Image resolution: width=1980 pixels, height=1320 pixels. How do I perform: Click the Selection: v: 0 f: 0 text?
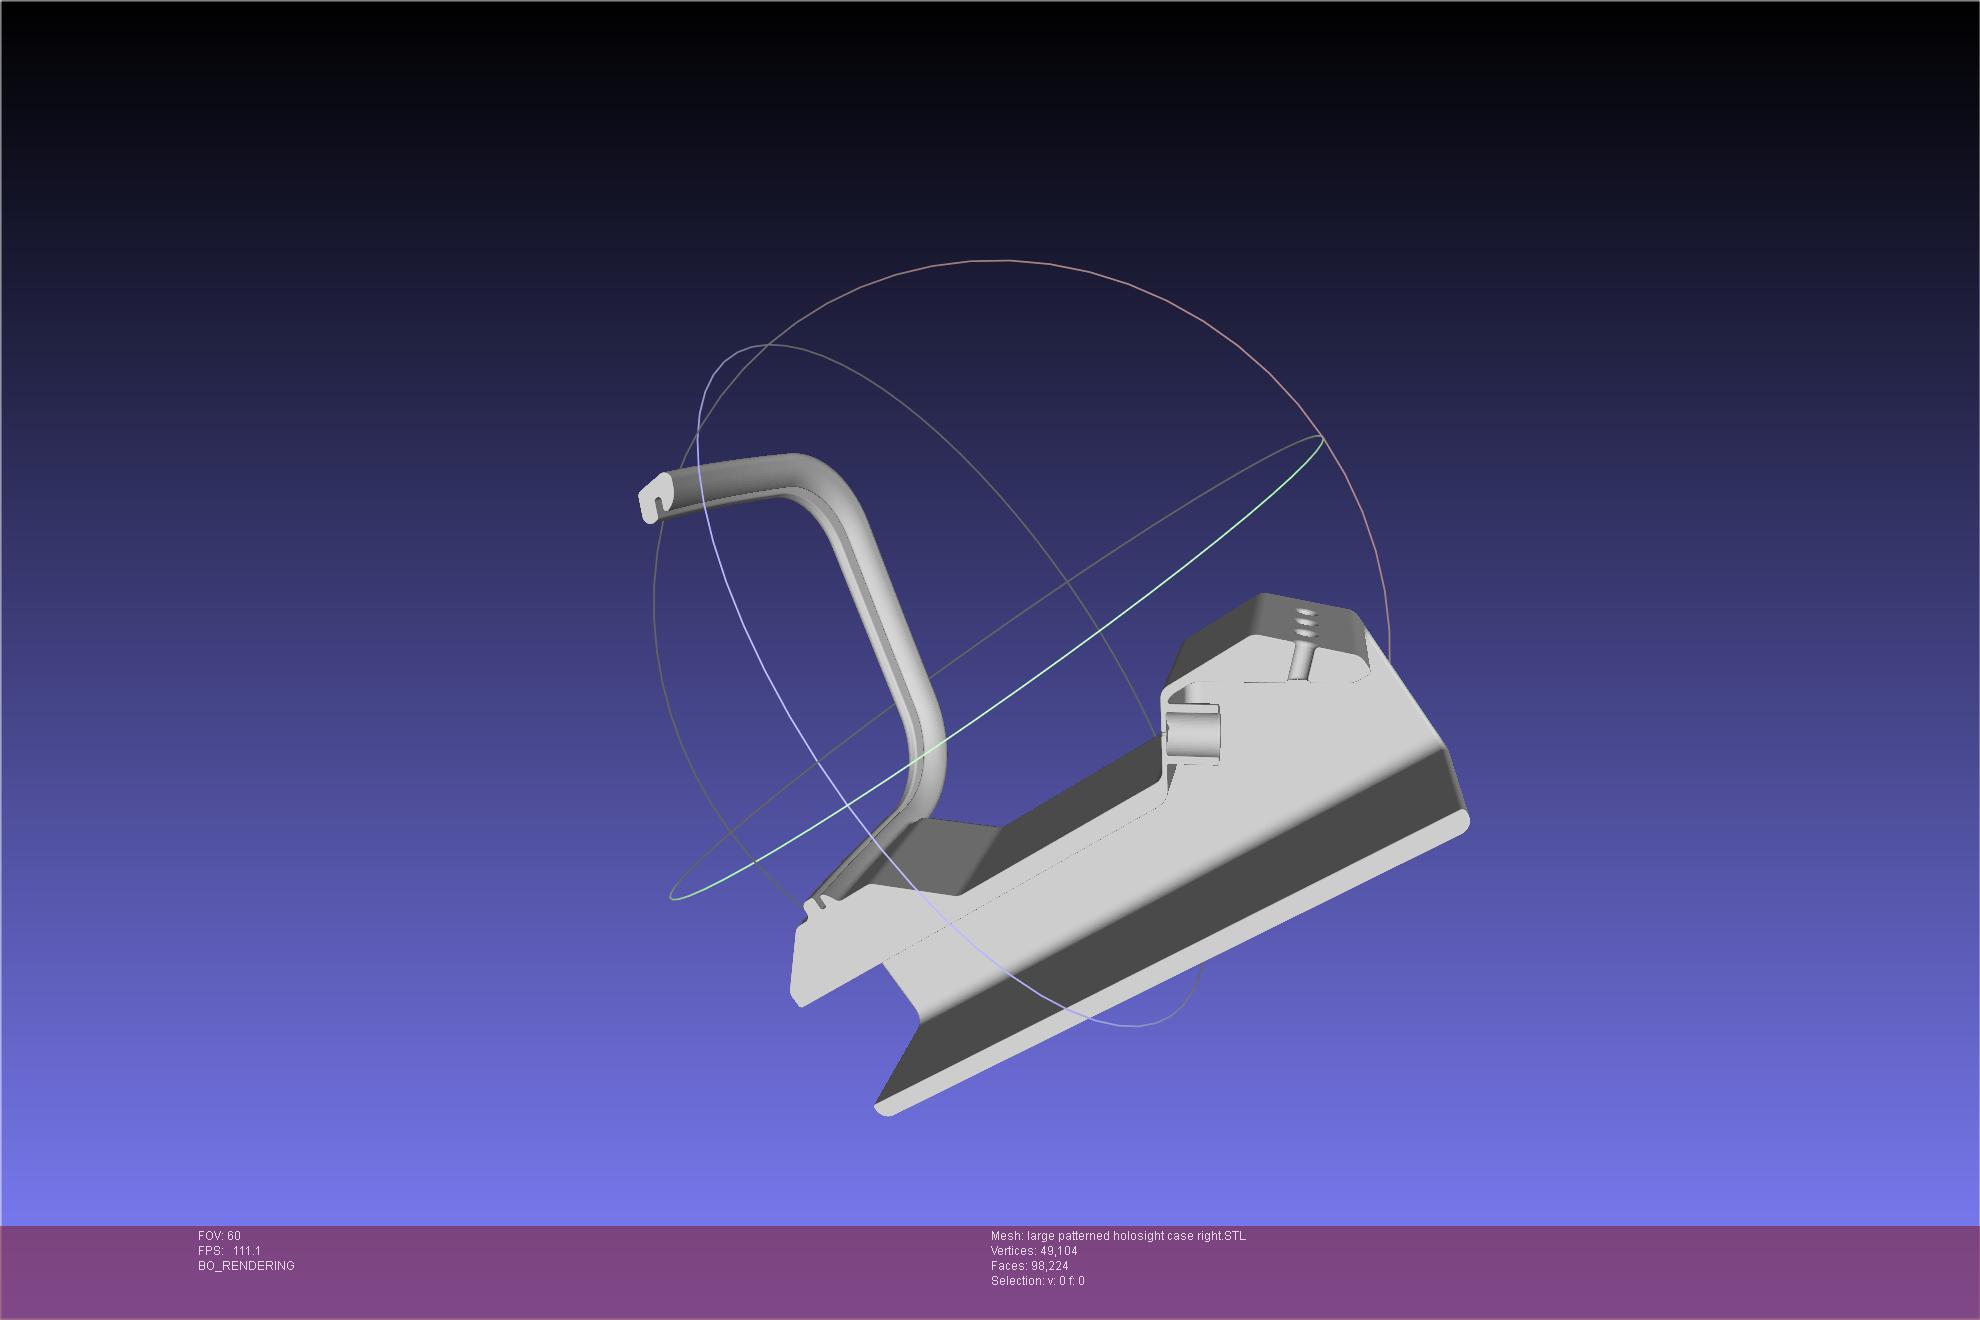(1037, 1281)
